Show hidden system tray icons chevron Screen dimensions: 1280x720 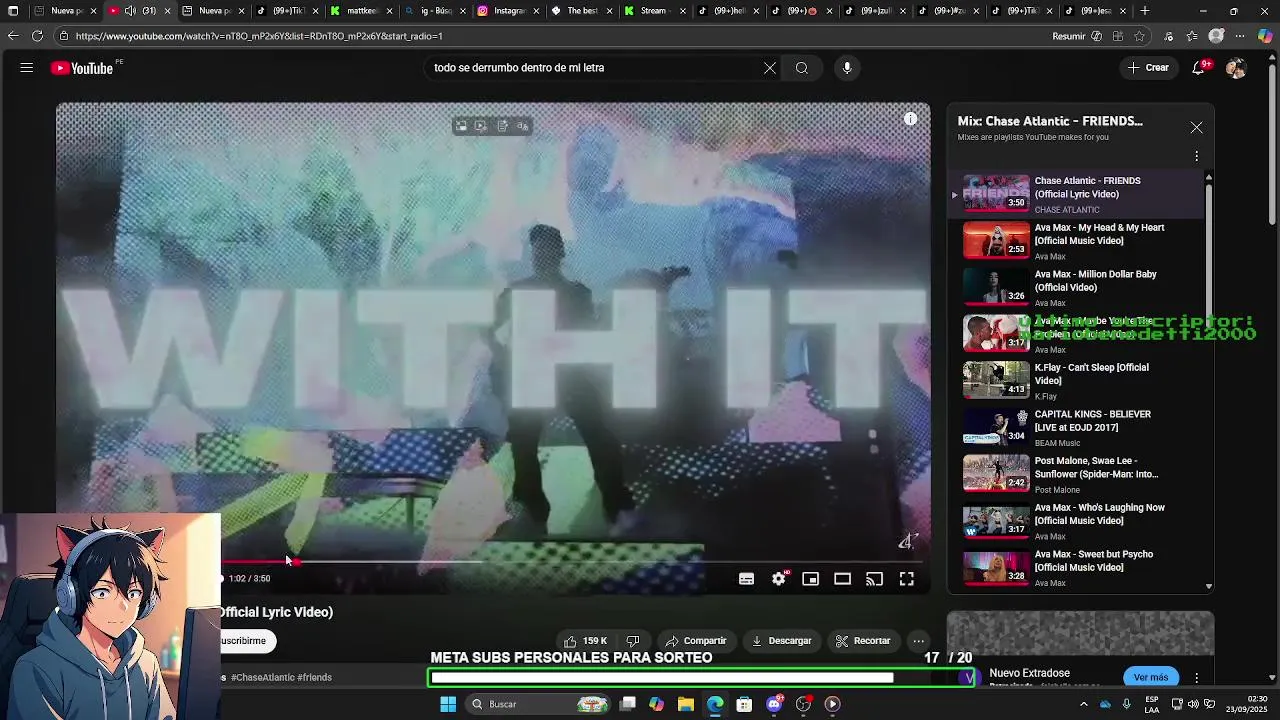1083,704
